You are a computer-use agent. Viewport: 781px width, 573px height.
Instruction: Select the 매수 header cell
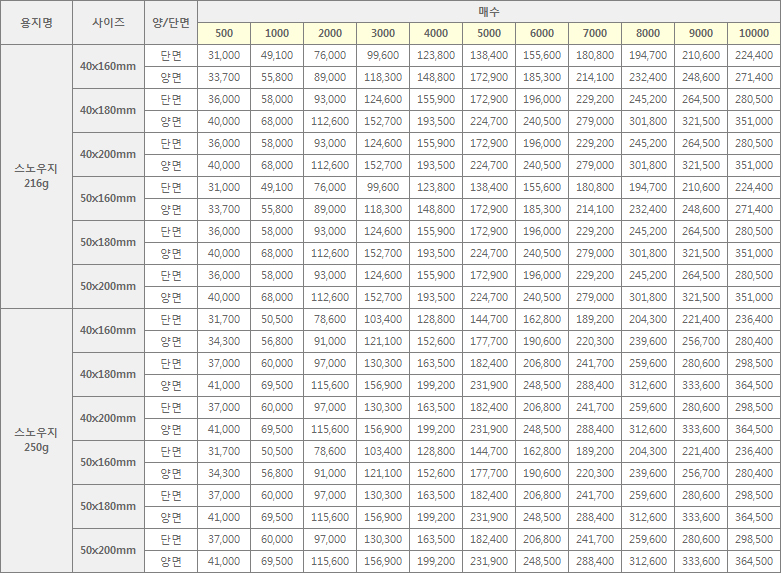click(x=489, y=11)
